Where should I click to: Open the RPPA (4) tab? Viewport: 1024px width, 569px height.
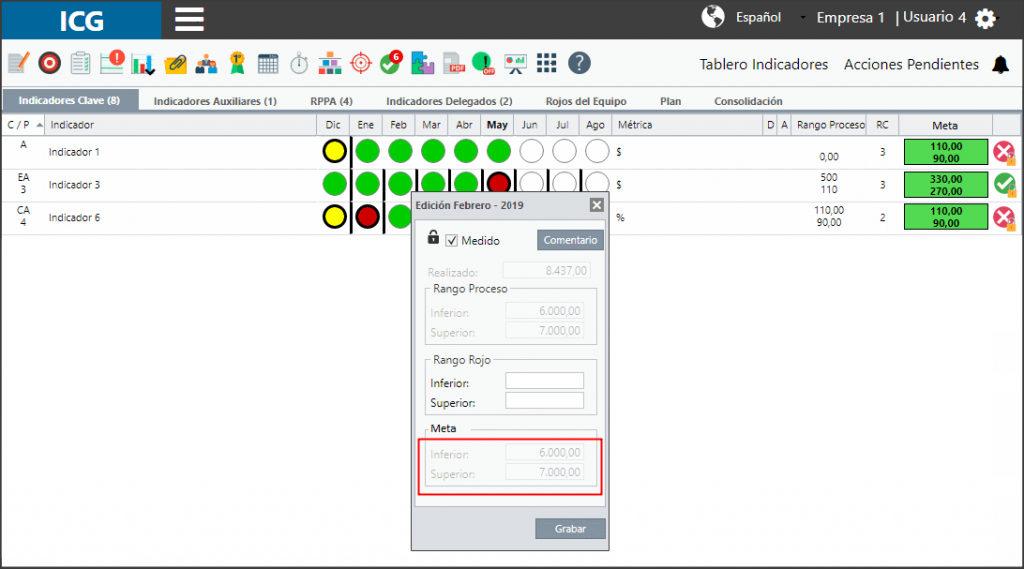tap(331, 101)
